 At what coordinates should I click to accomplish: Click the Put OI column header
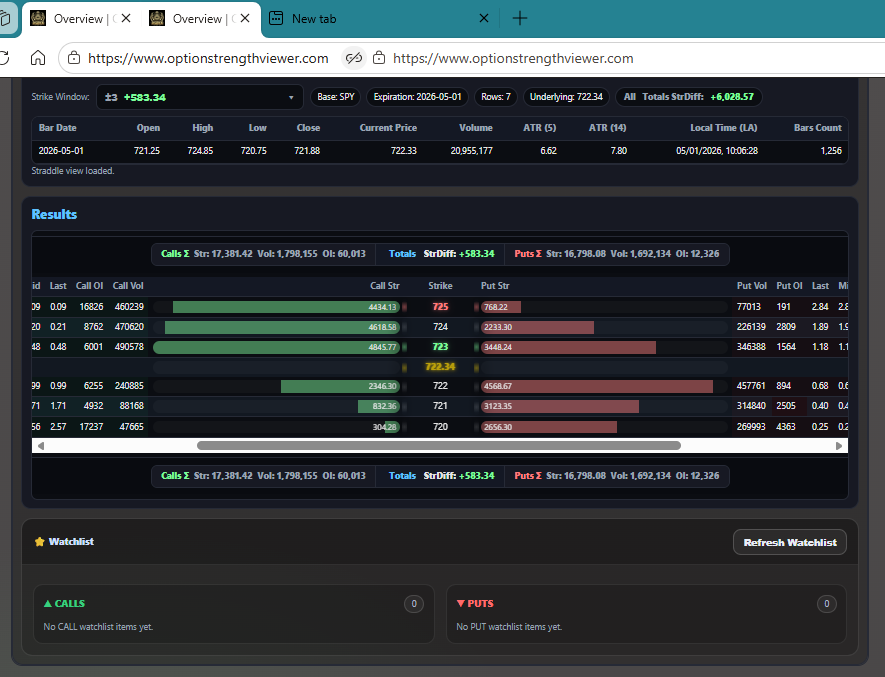pyautogui.click(x=789, y=286)
